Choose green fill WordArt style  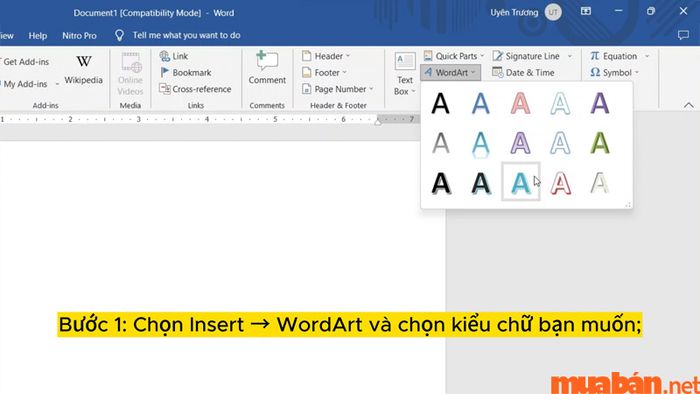click(x=600, y=143)
